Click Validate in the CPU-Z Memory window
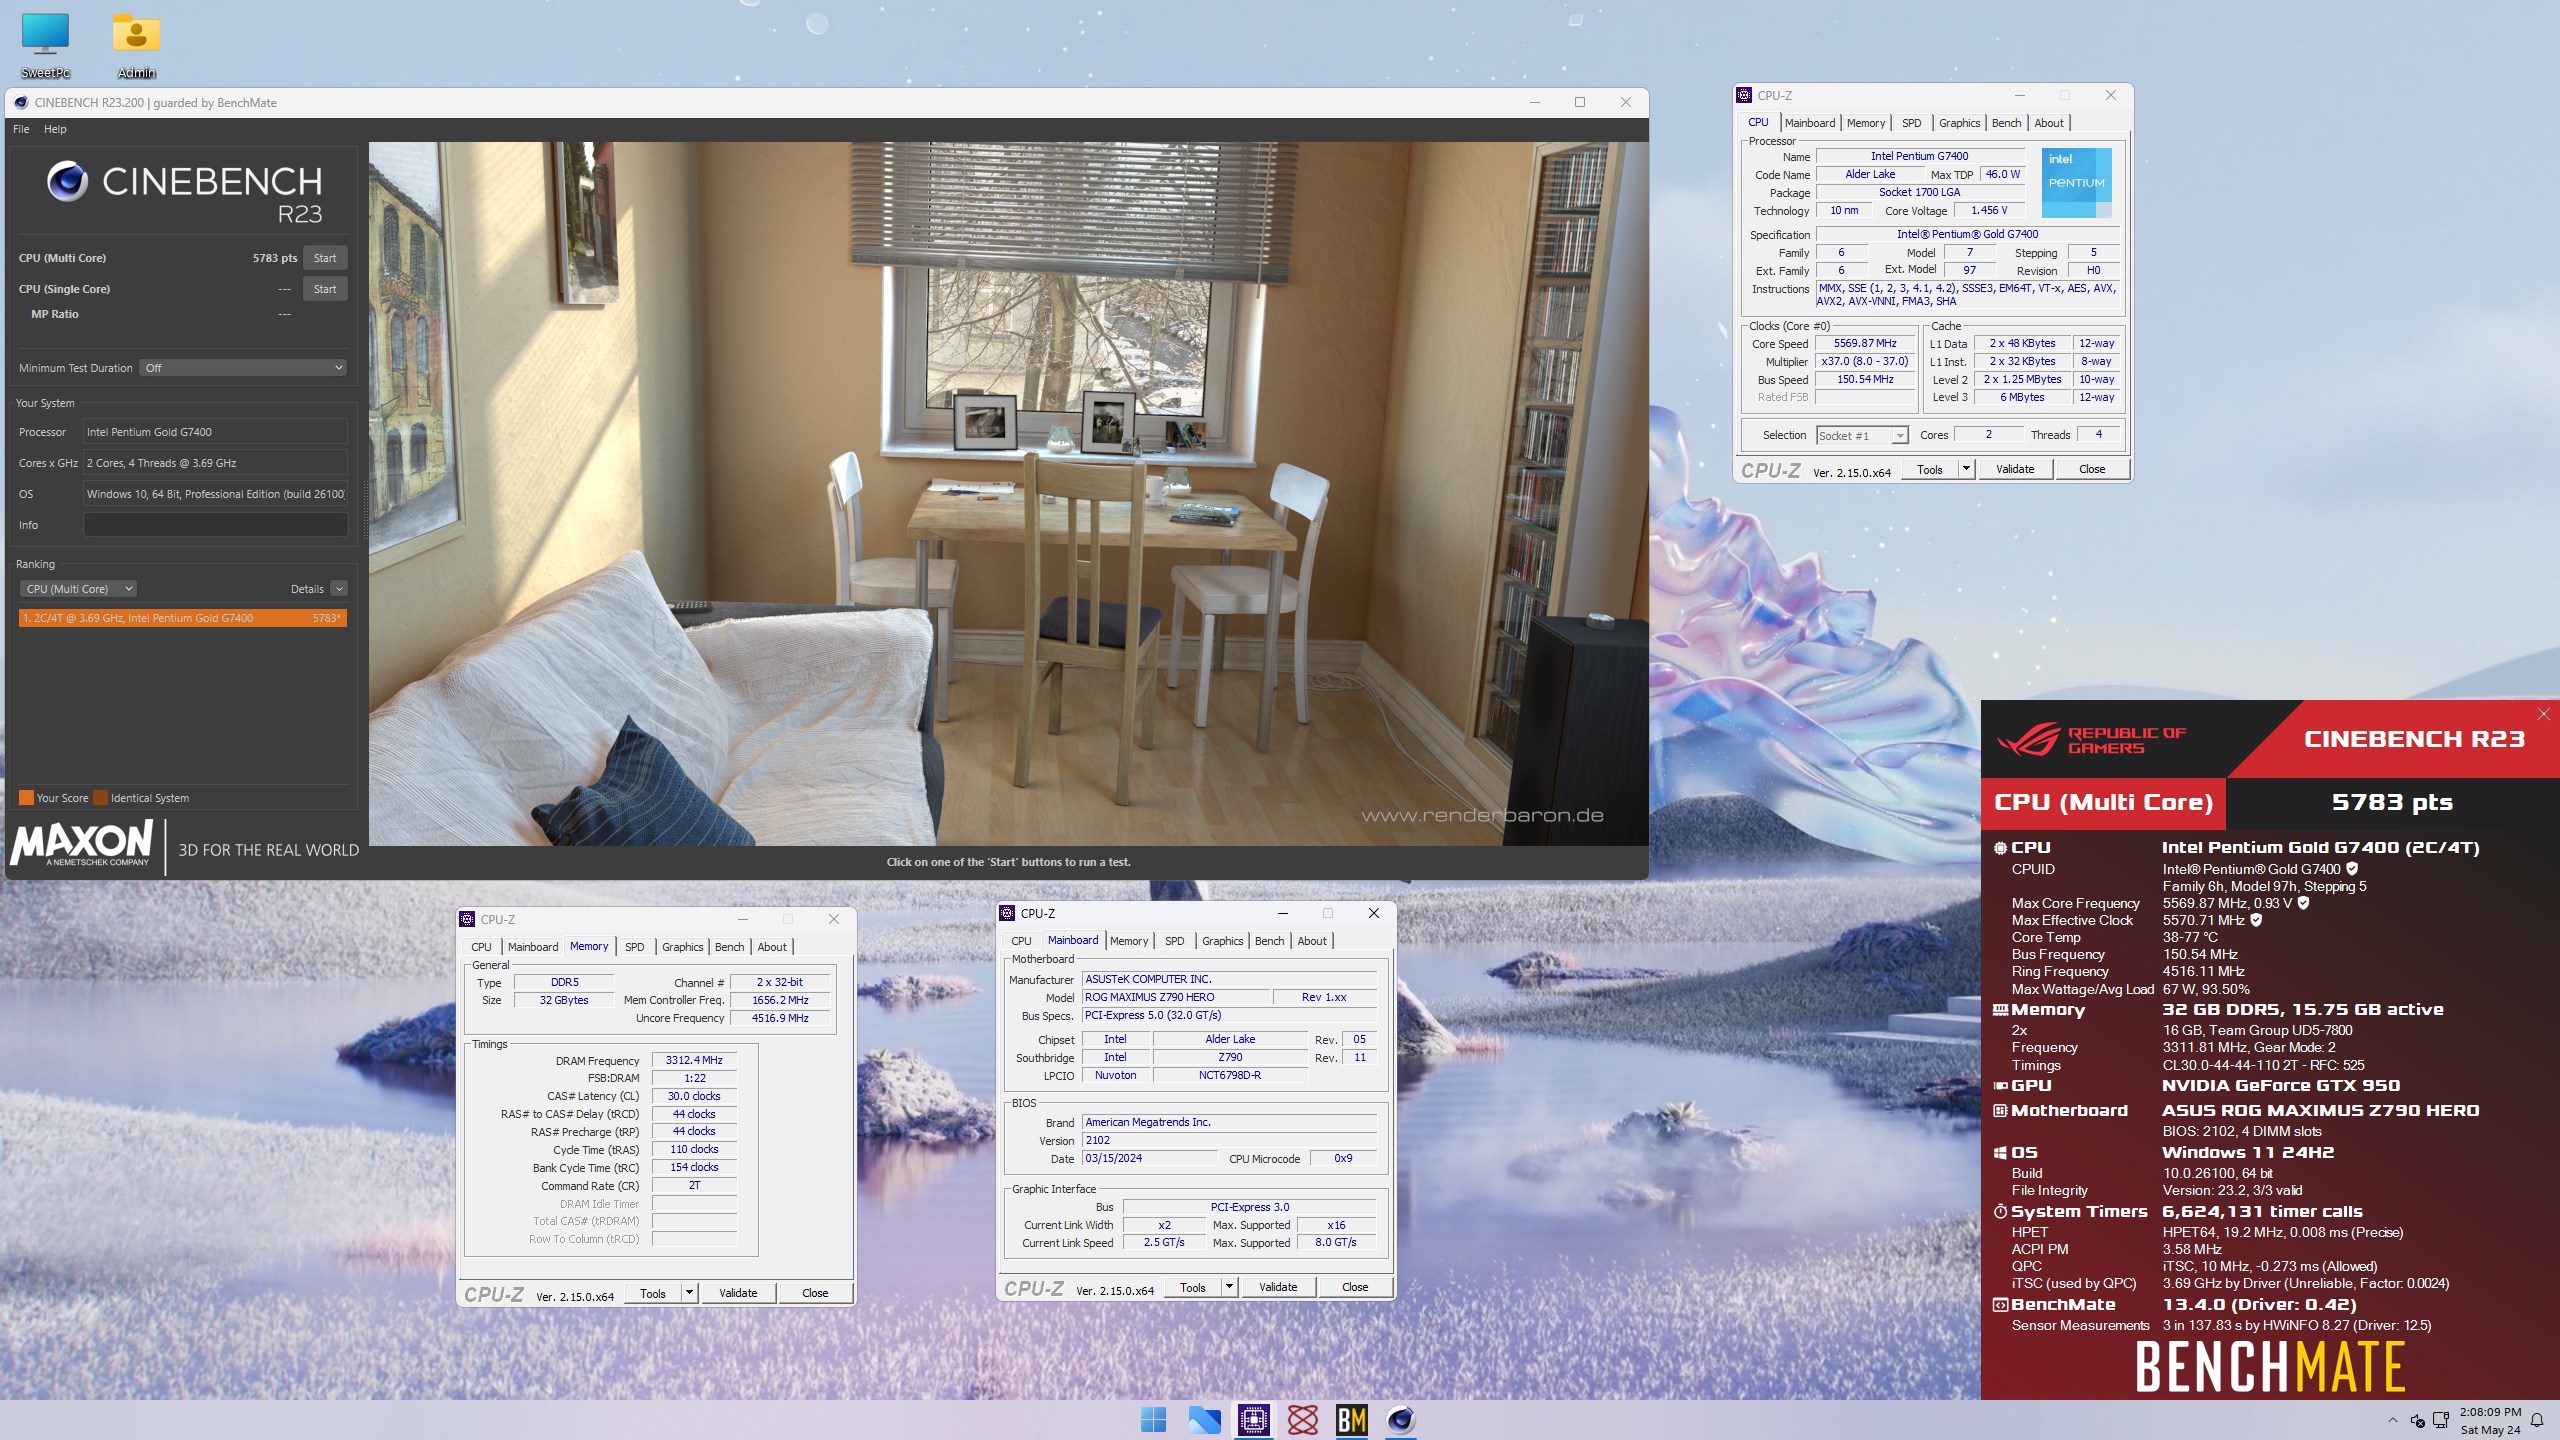The image size is (2560, 1440). point(738,1293)
